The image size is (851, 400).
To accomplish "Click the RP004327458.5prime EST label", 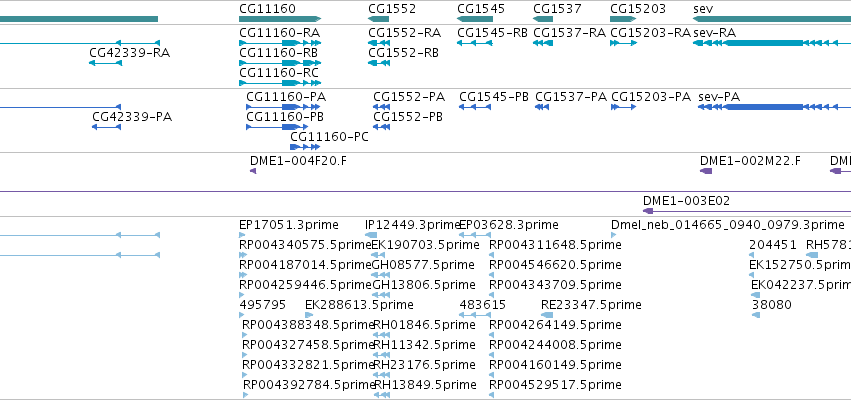I will click(308, 345).
